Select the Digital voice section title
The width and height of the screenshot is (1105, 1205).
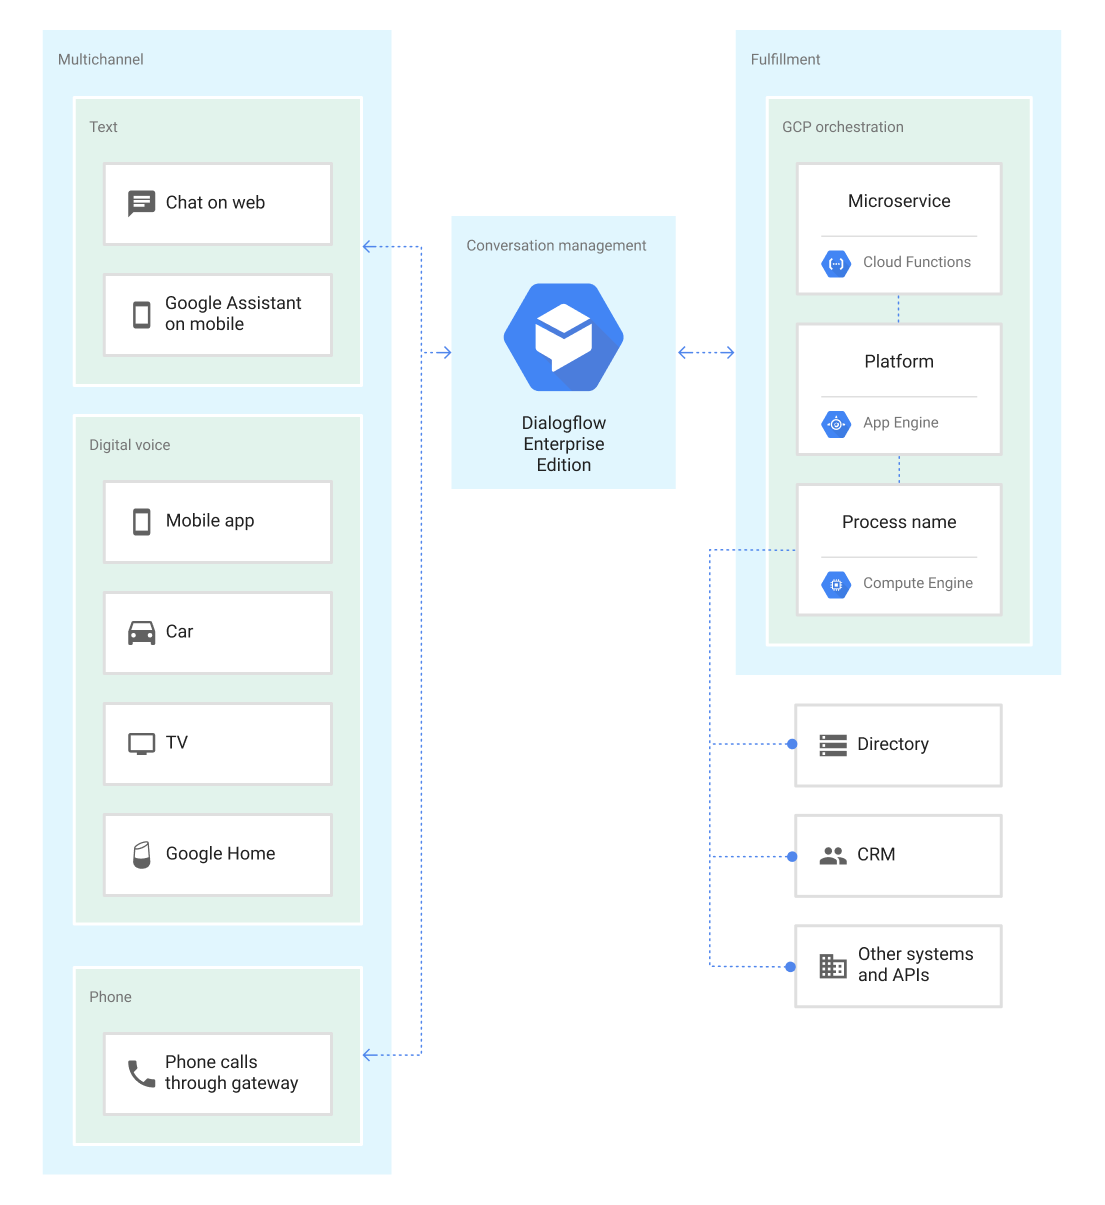click(130, 445)
